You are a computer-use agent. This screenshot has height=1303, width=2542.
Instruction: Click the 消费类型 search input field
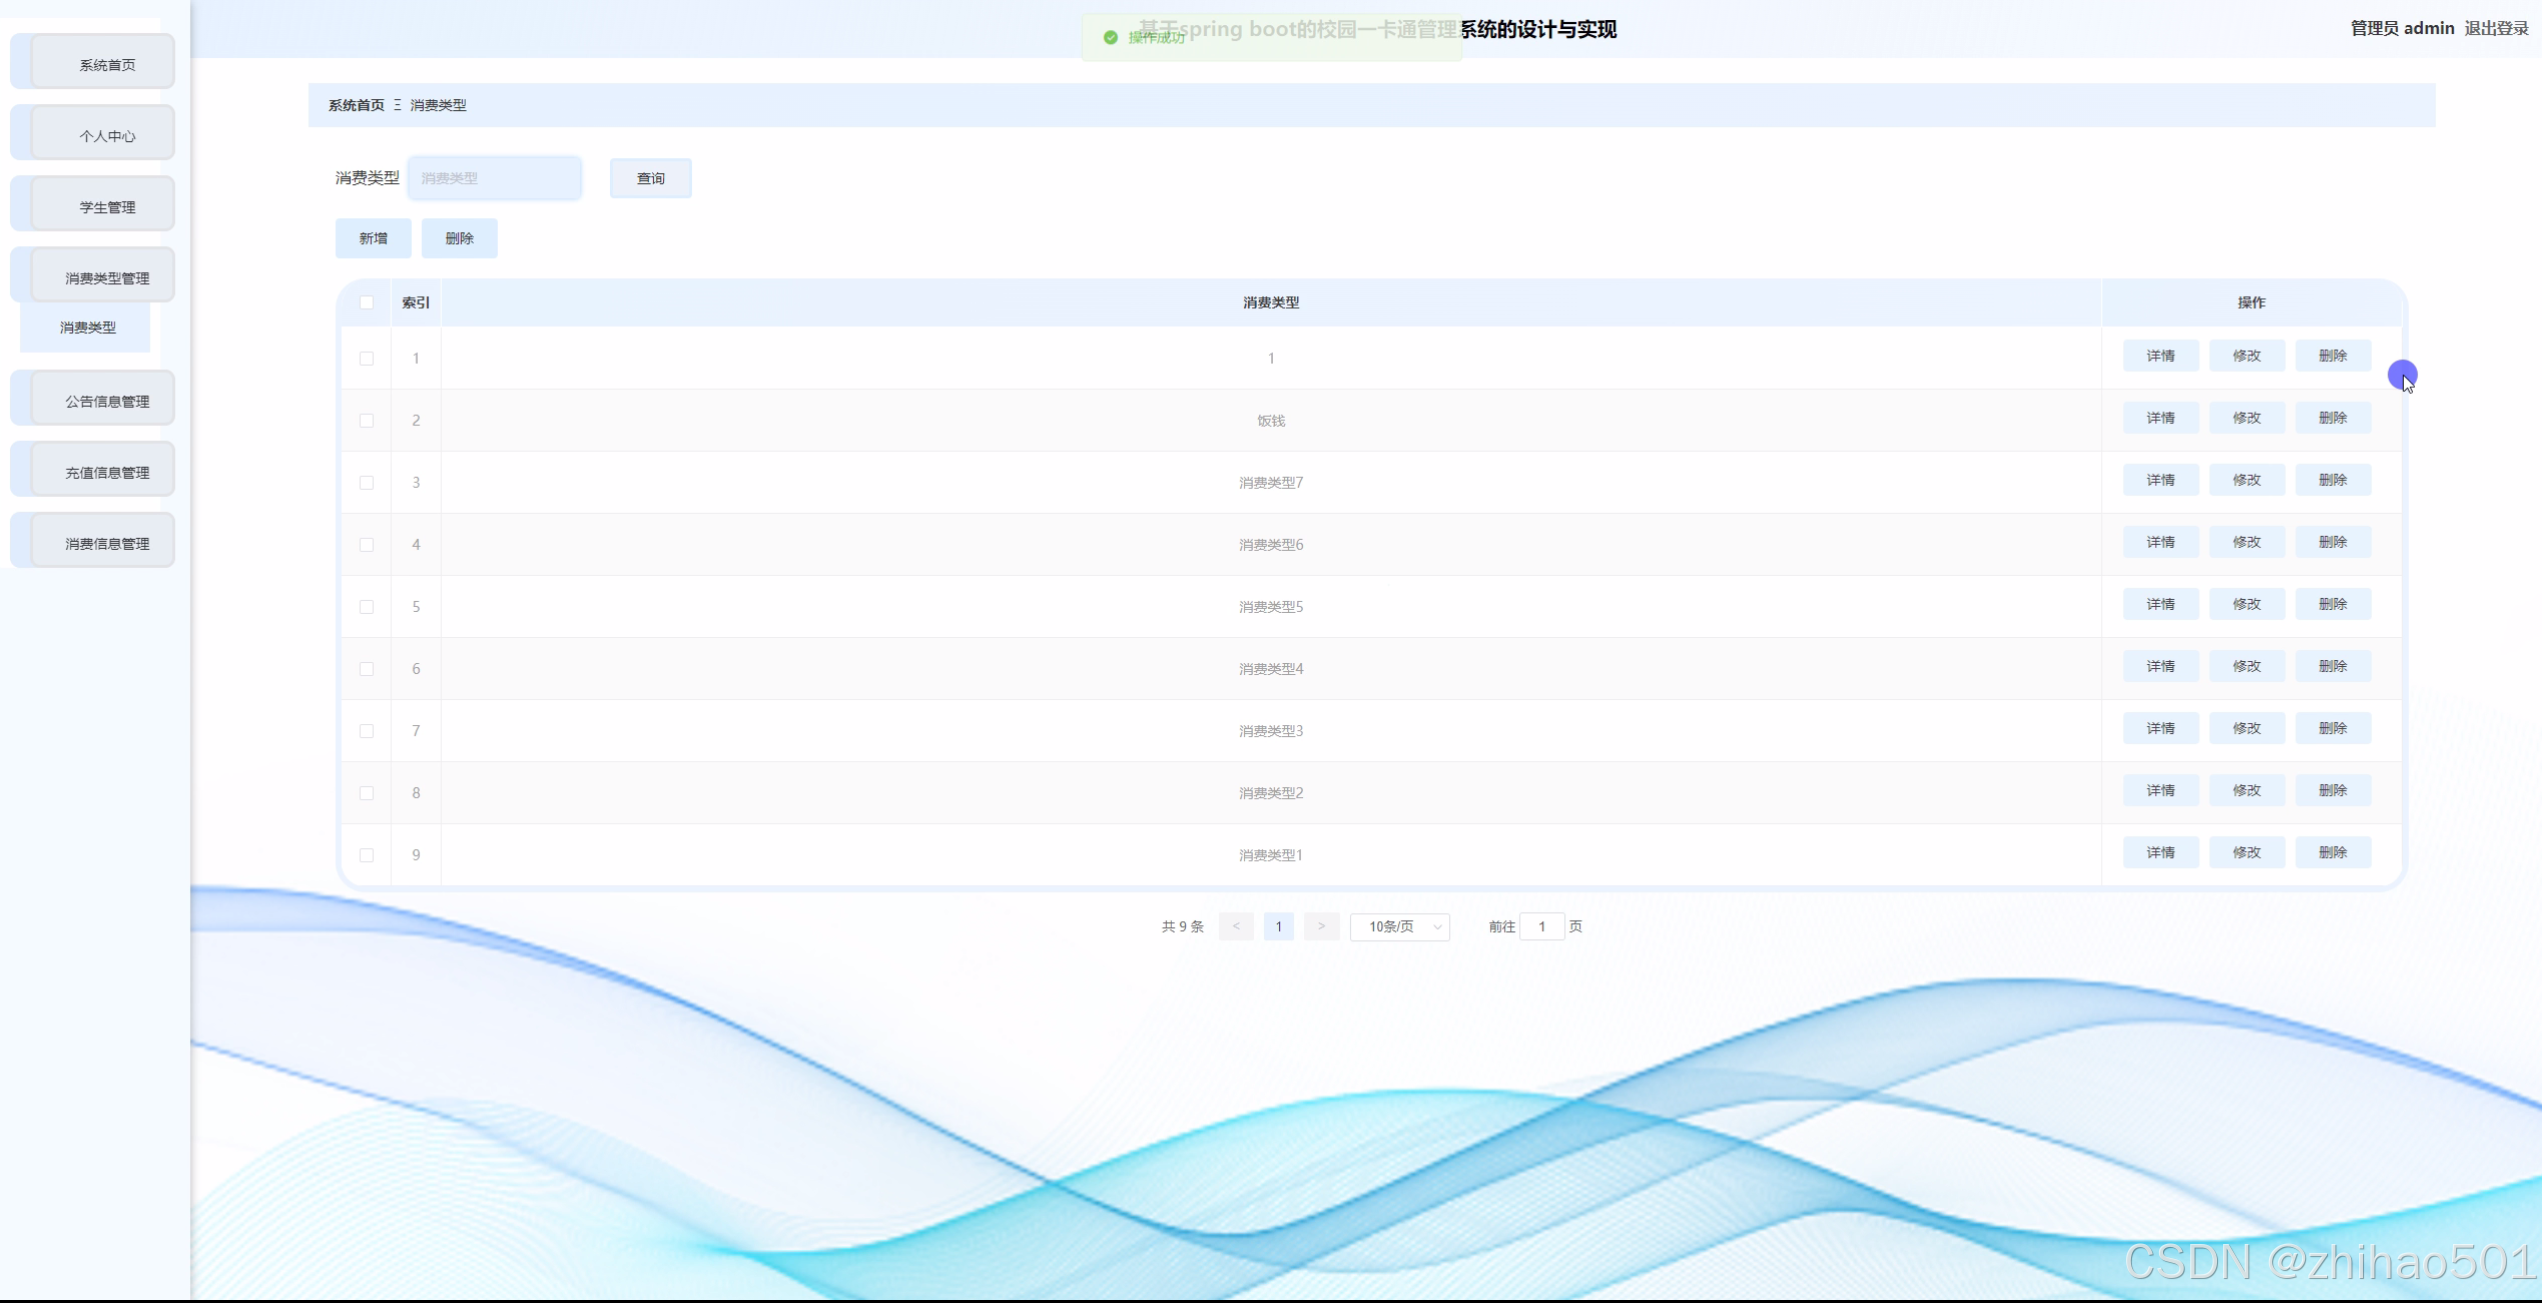[495, 178]
